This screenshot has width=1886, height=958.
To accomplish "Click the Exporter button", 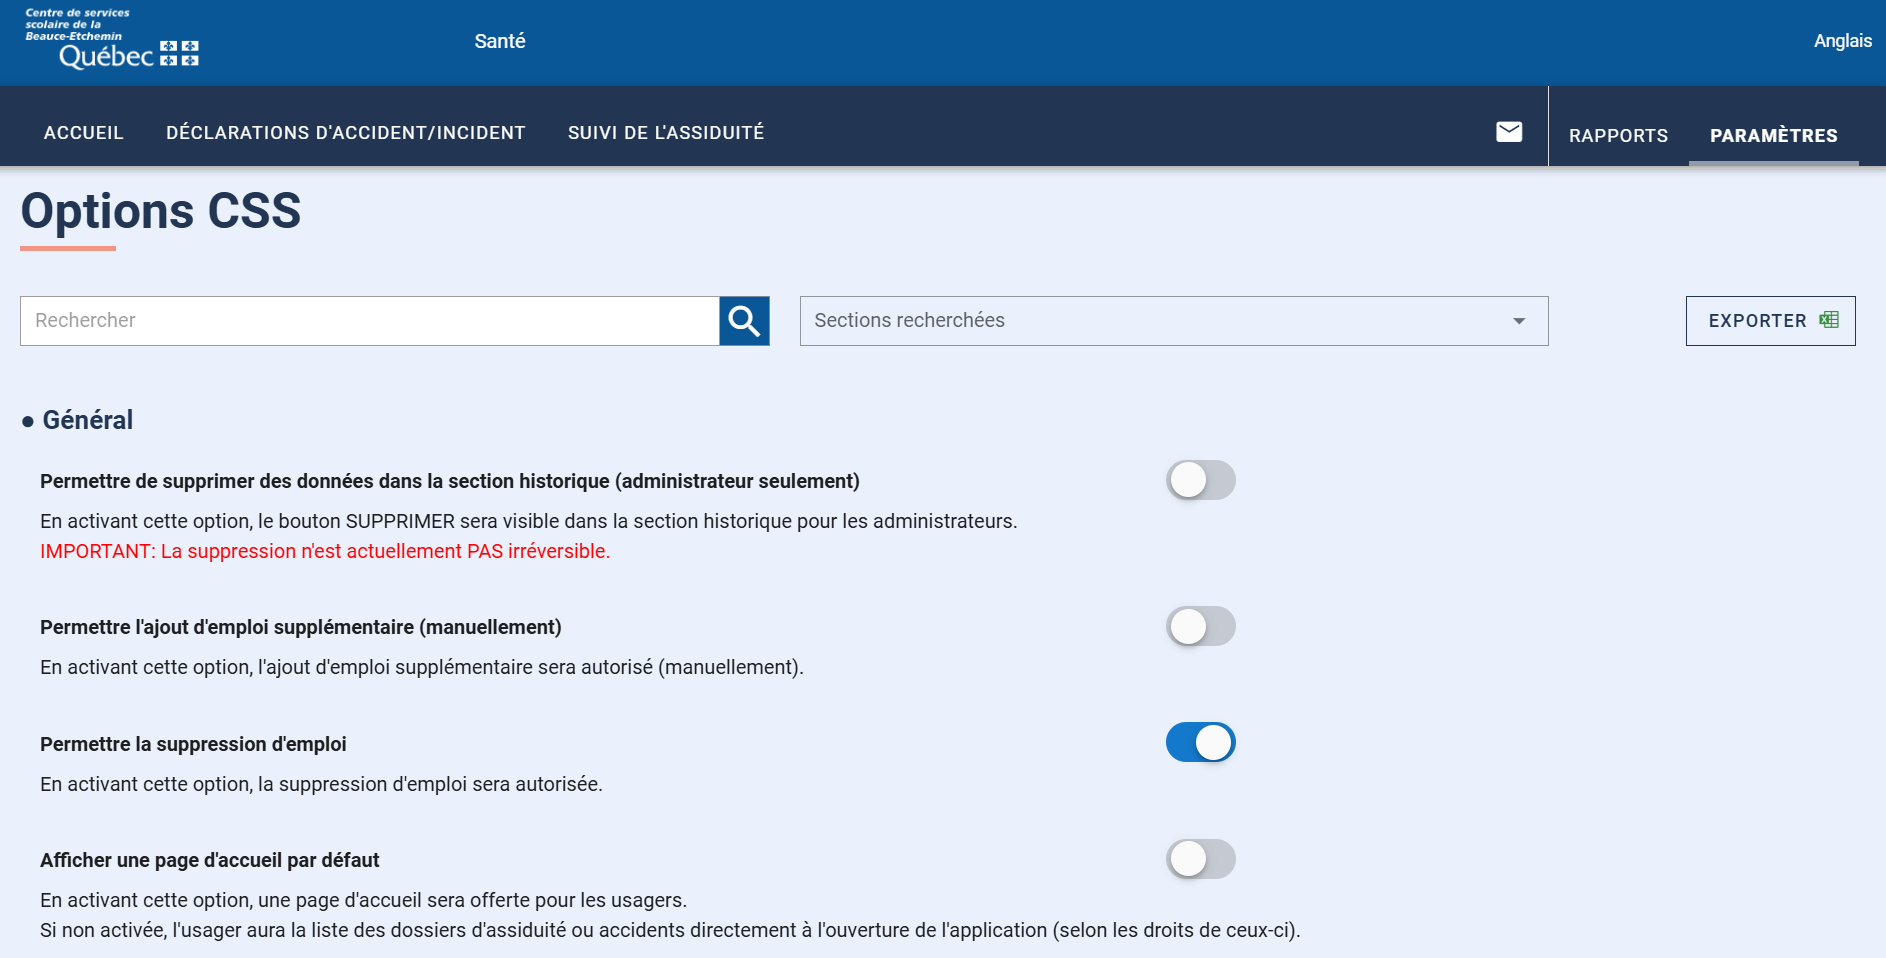I will pos(1771,321).
